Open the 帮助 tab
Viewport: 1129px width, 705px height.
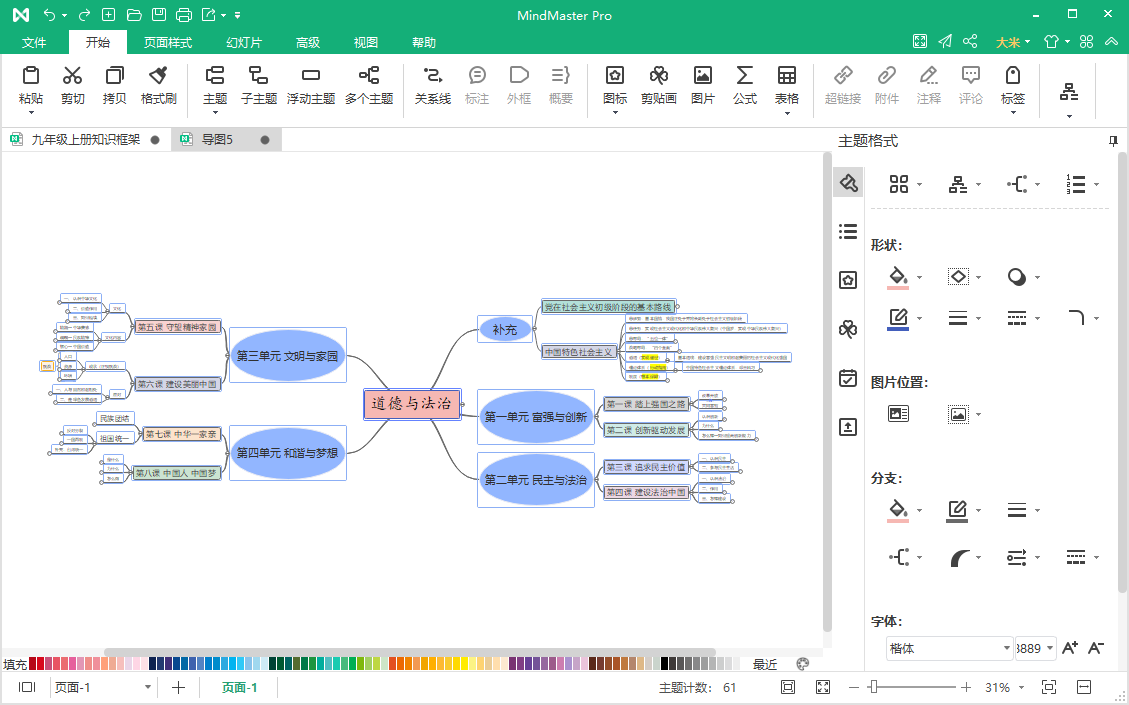point(424,42)
